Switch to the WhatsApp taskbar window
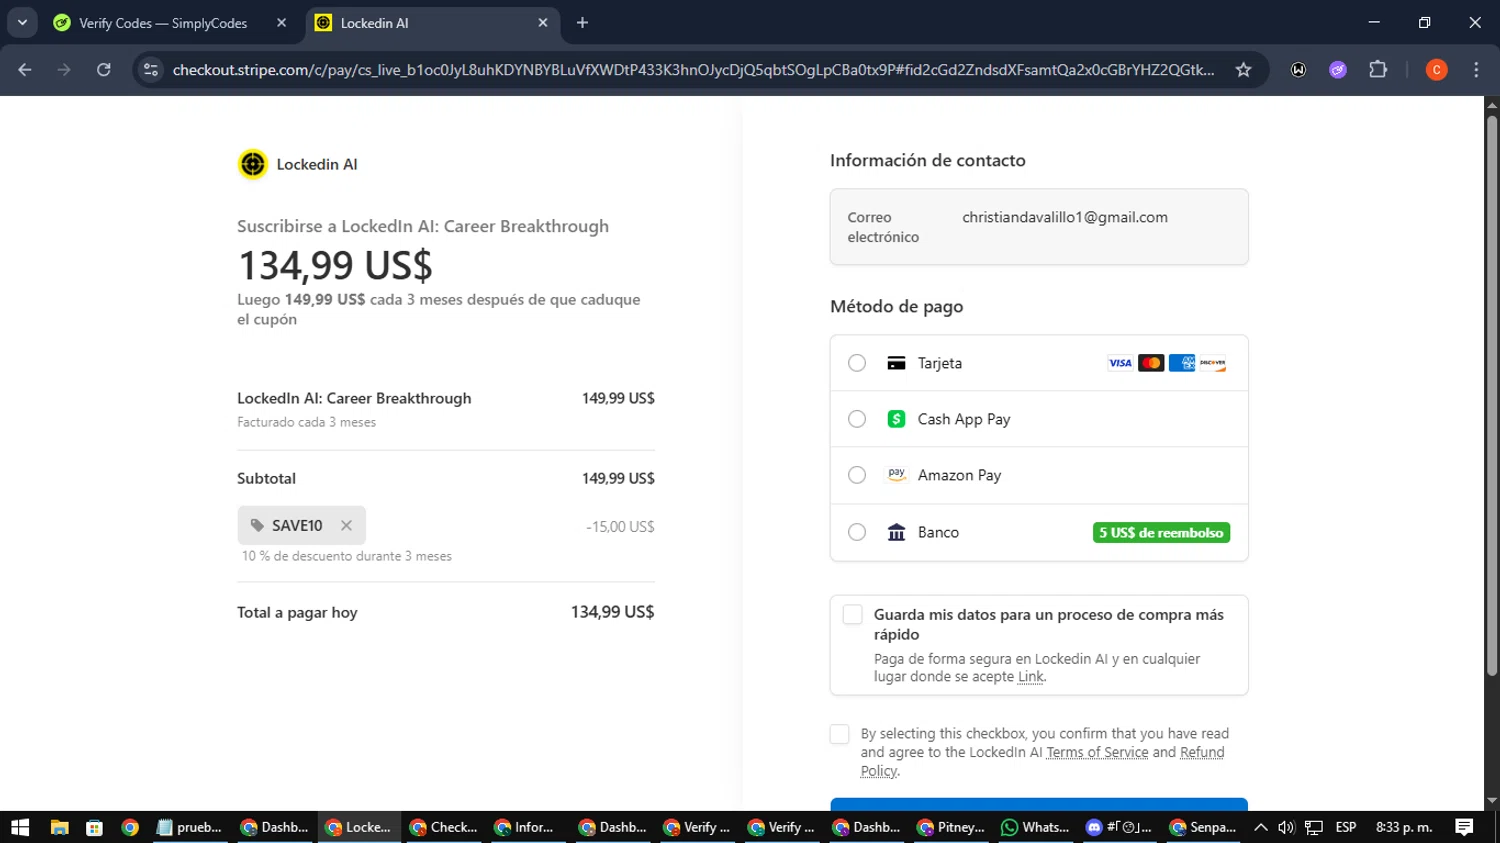Image resolution: width=1500 pixels, height=843 pixels. tap(1036, 827)
